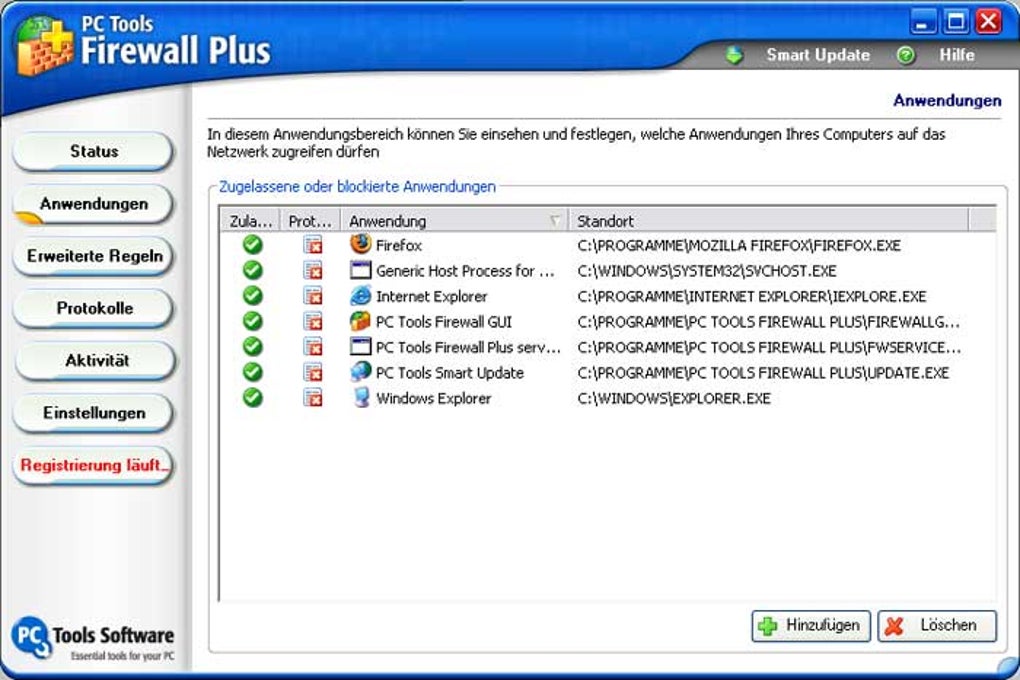Close the Firewall Plus window
Image resolution: width=1020 pixels, height=680 pixels.
pyautogui.click(x=989, y=21)
